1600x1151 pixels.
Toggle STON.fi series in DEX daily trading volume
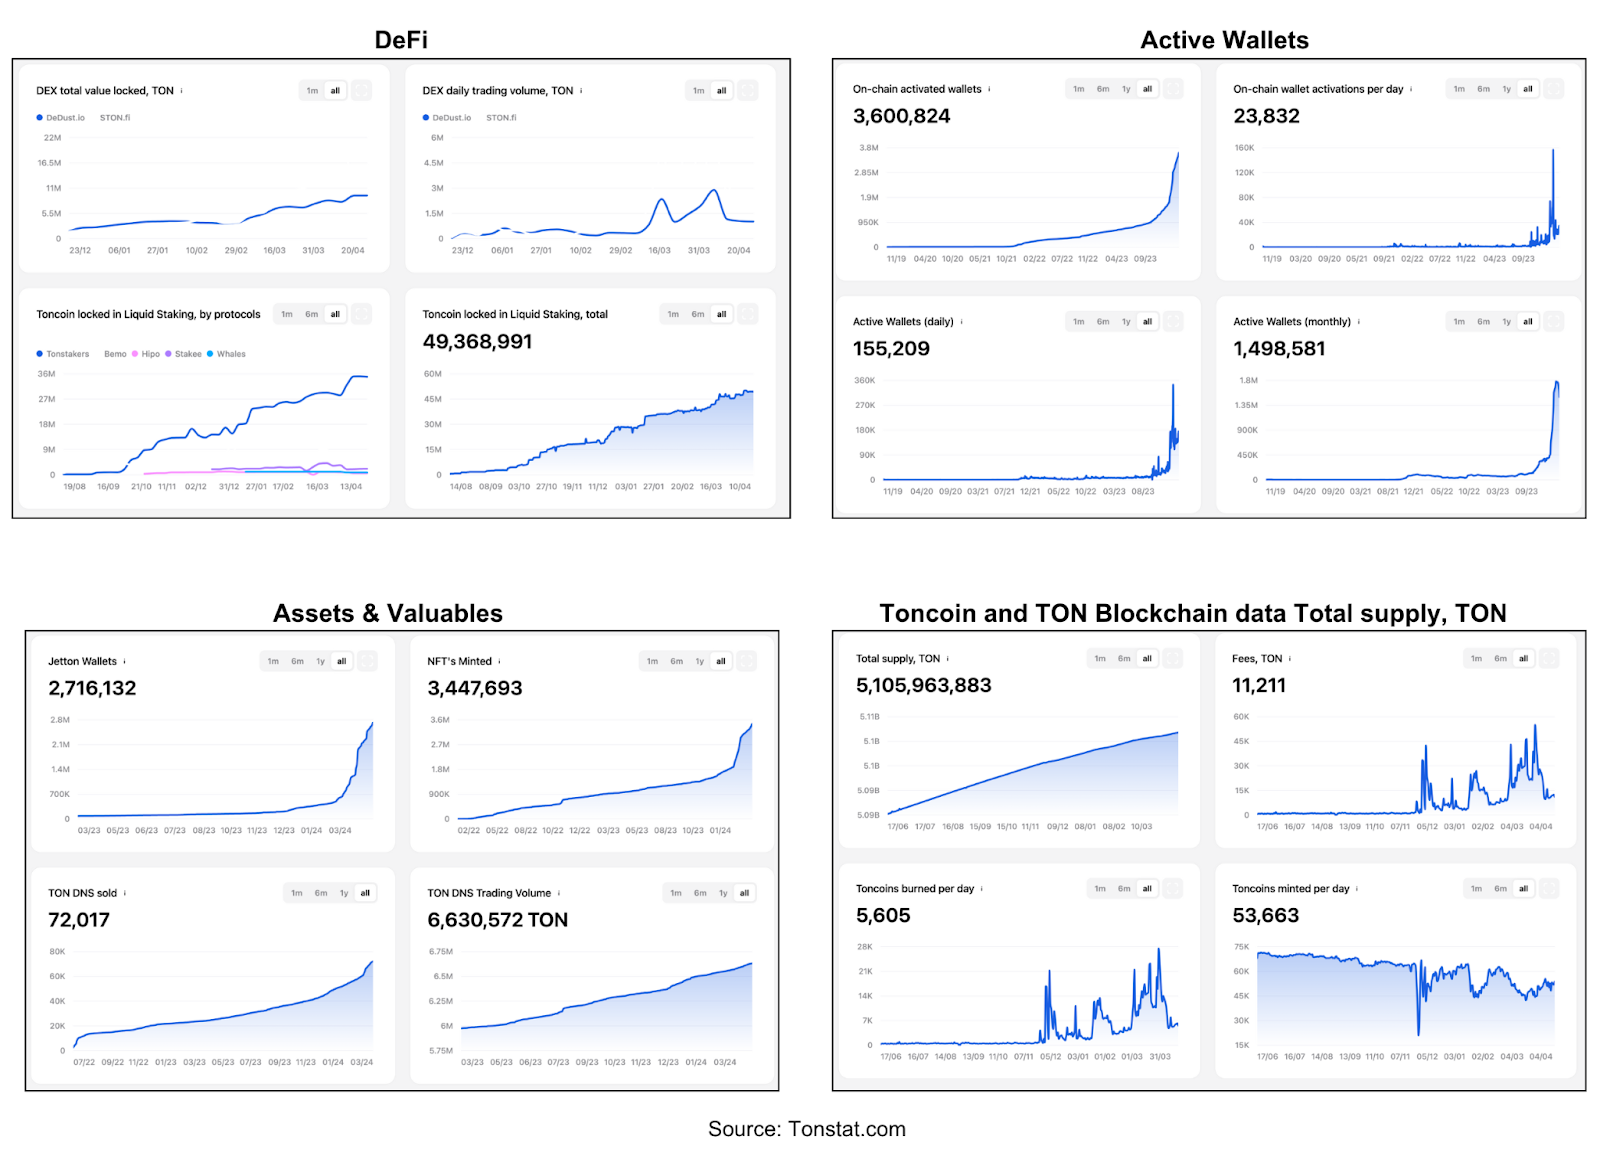coord(501,118)
